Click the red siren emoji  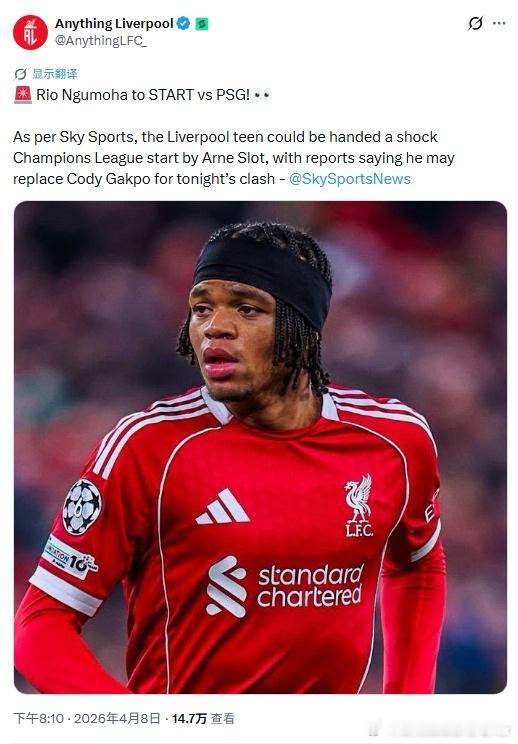[23, 95]
